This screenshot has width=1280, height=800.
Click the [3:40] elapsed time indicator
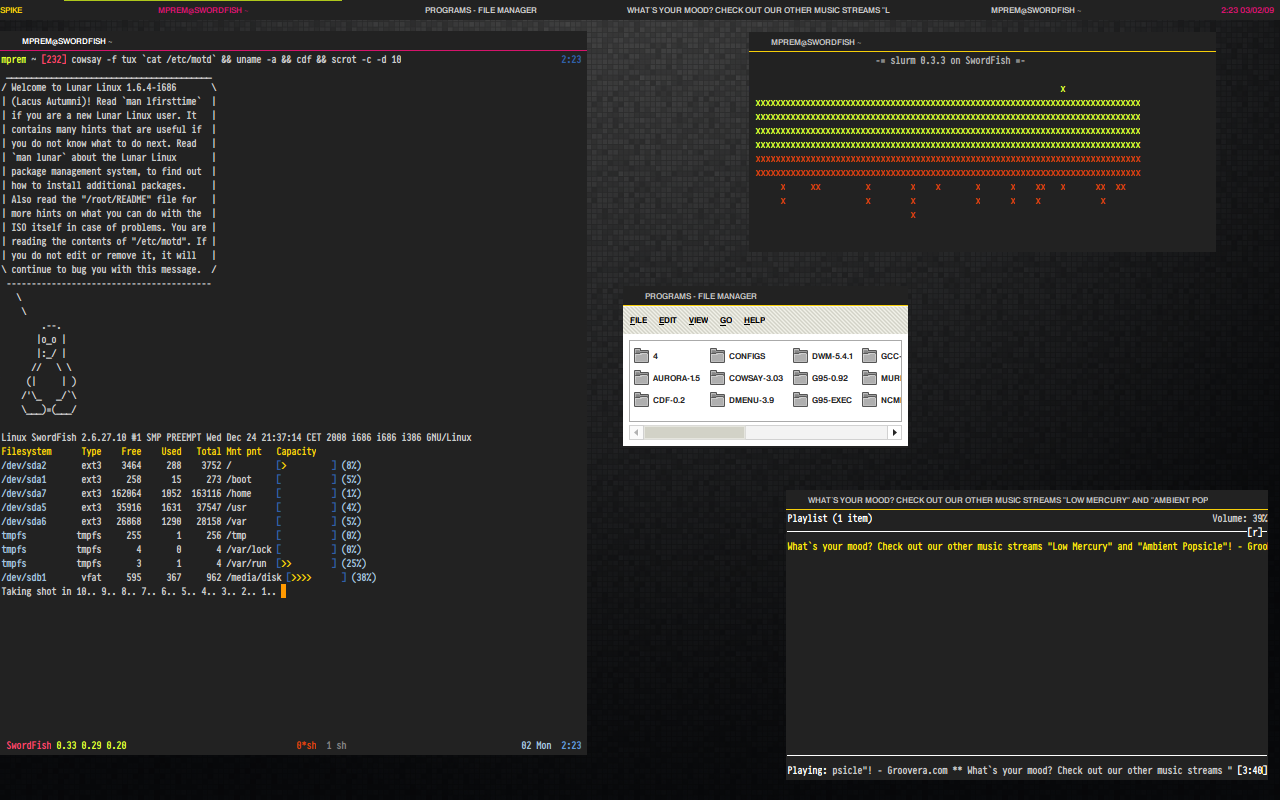[x=1252, y=770]
